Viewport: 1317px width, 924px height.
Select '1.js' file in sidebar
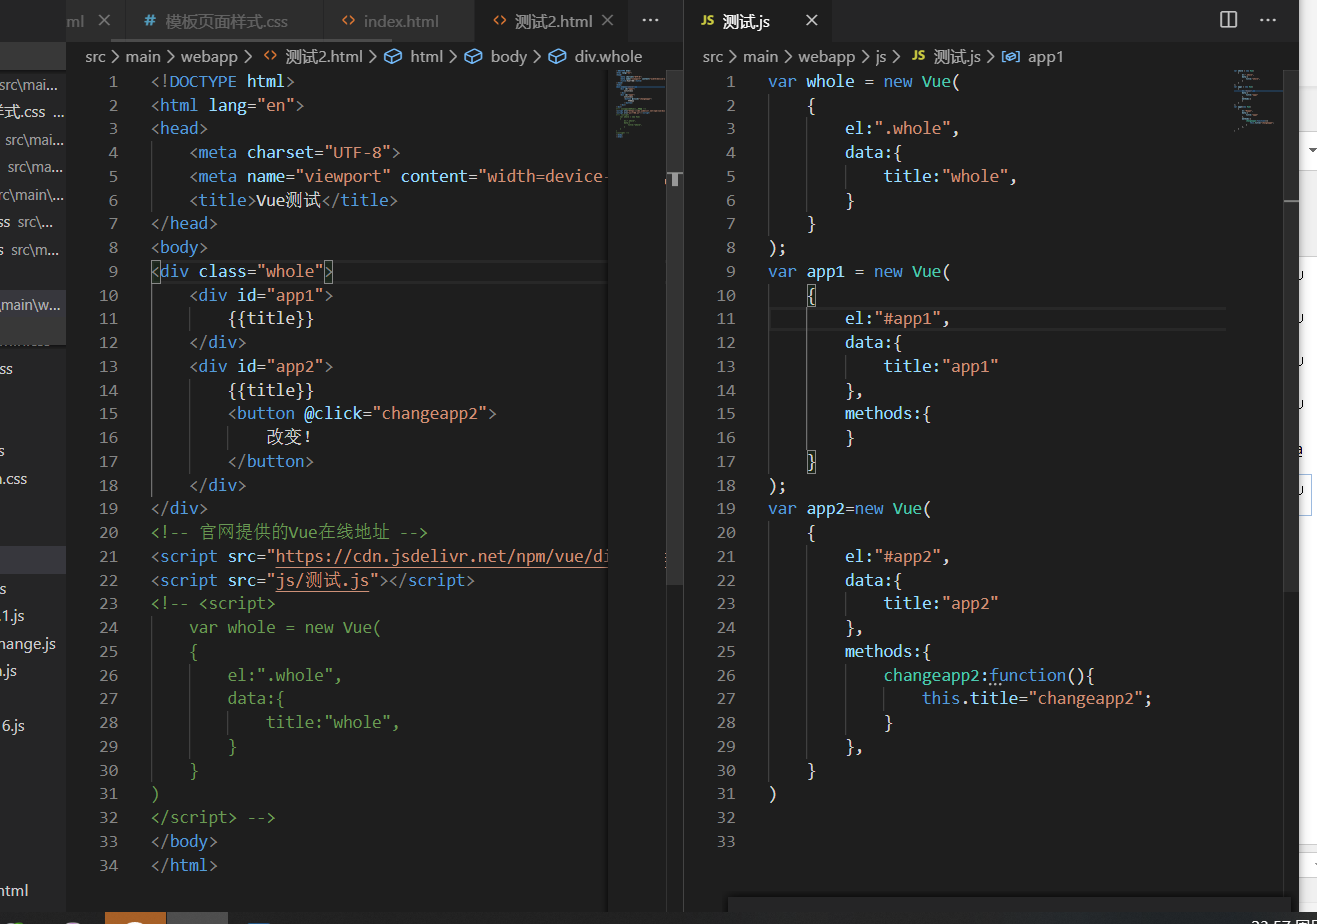point(13,616)
